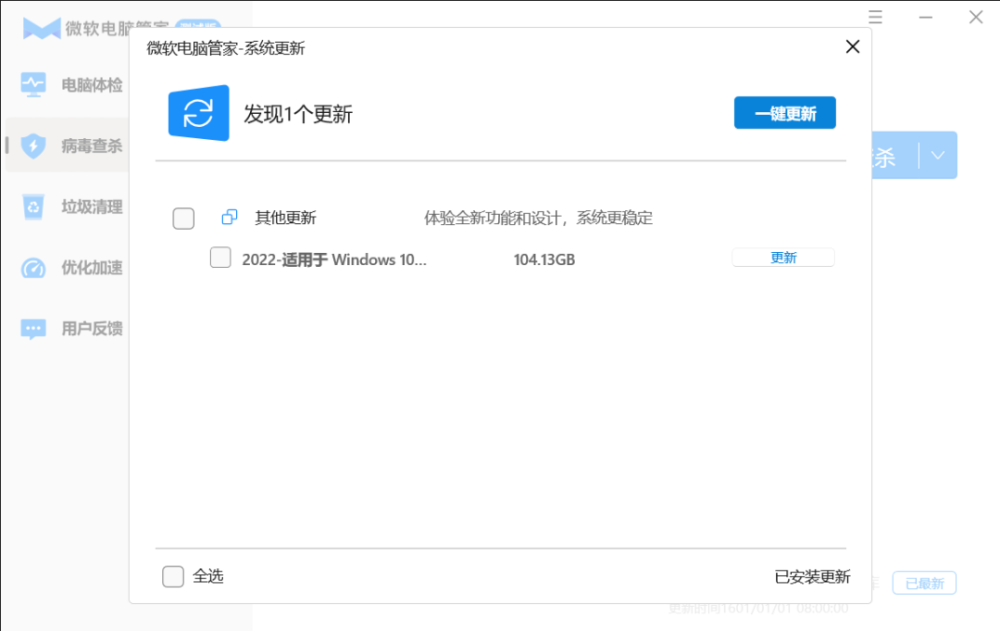Viewport: 1000px width, 631px height.
Task: Tick the 2022-适用于 Windows 10 update checkbox
Action: coord(220,258)
